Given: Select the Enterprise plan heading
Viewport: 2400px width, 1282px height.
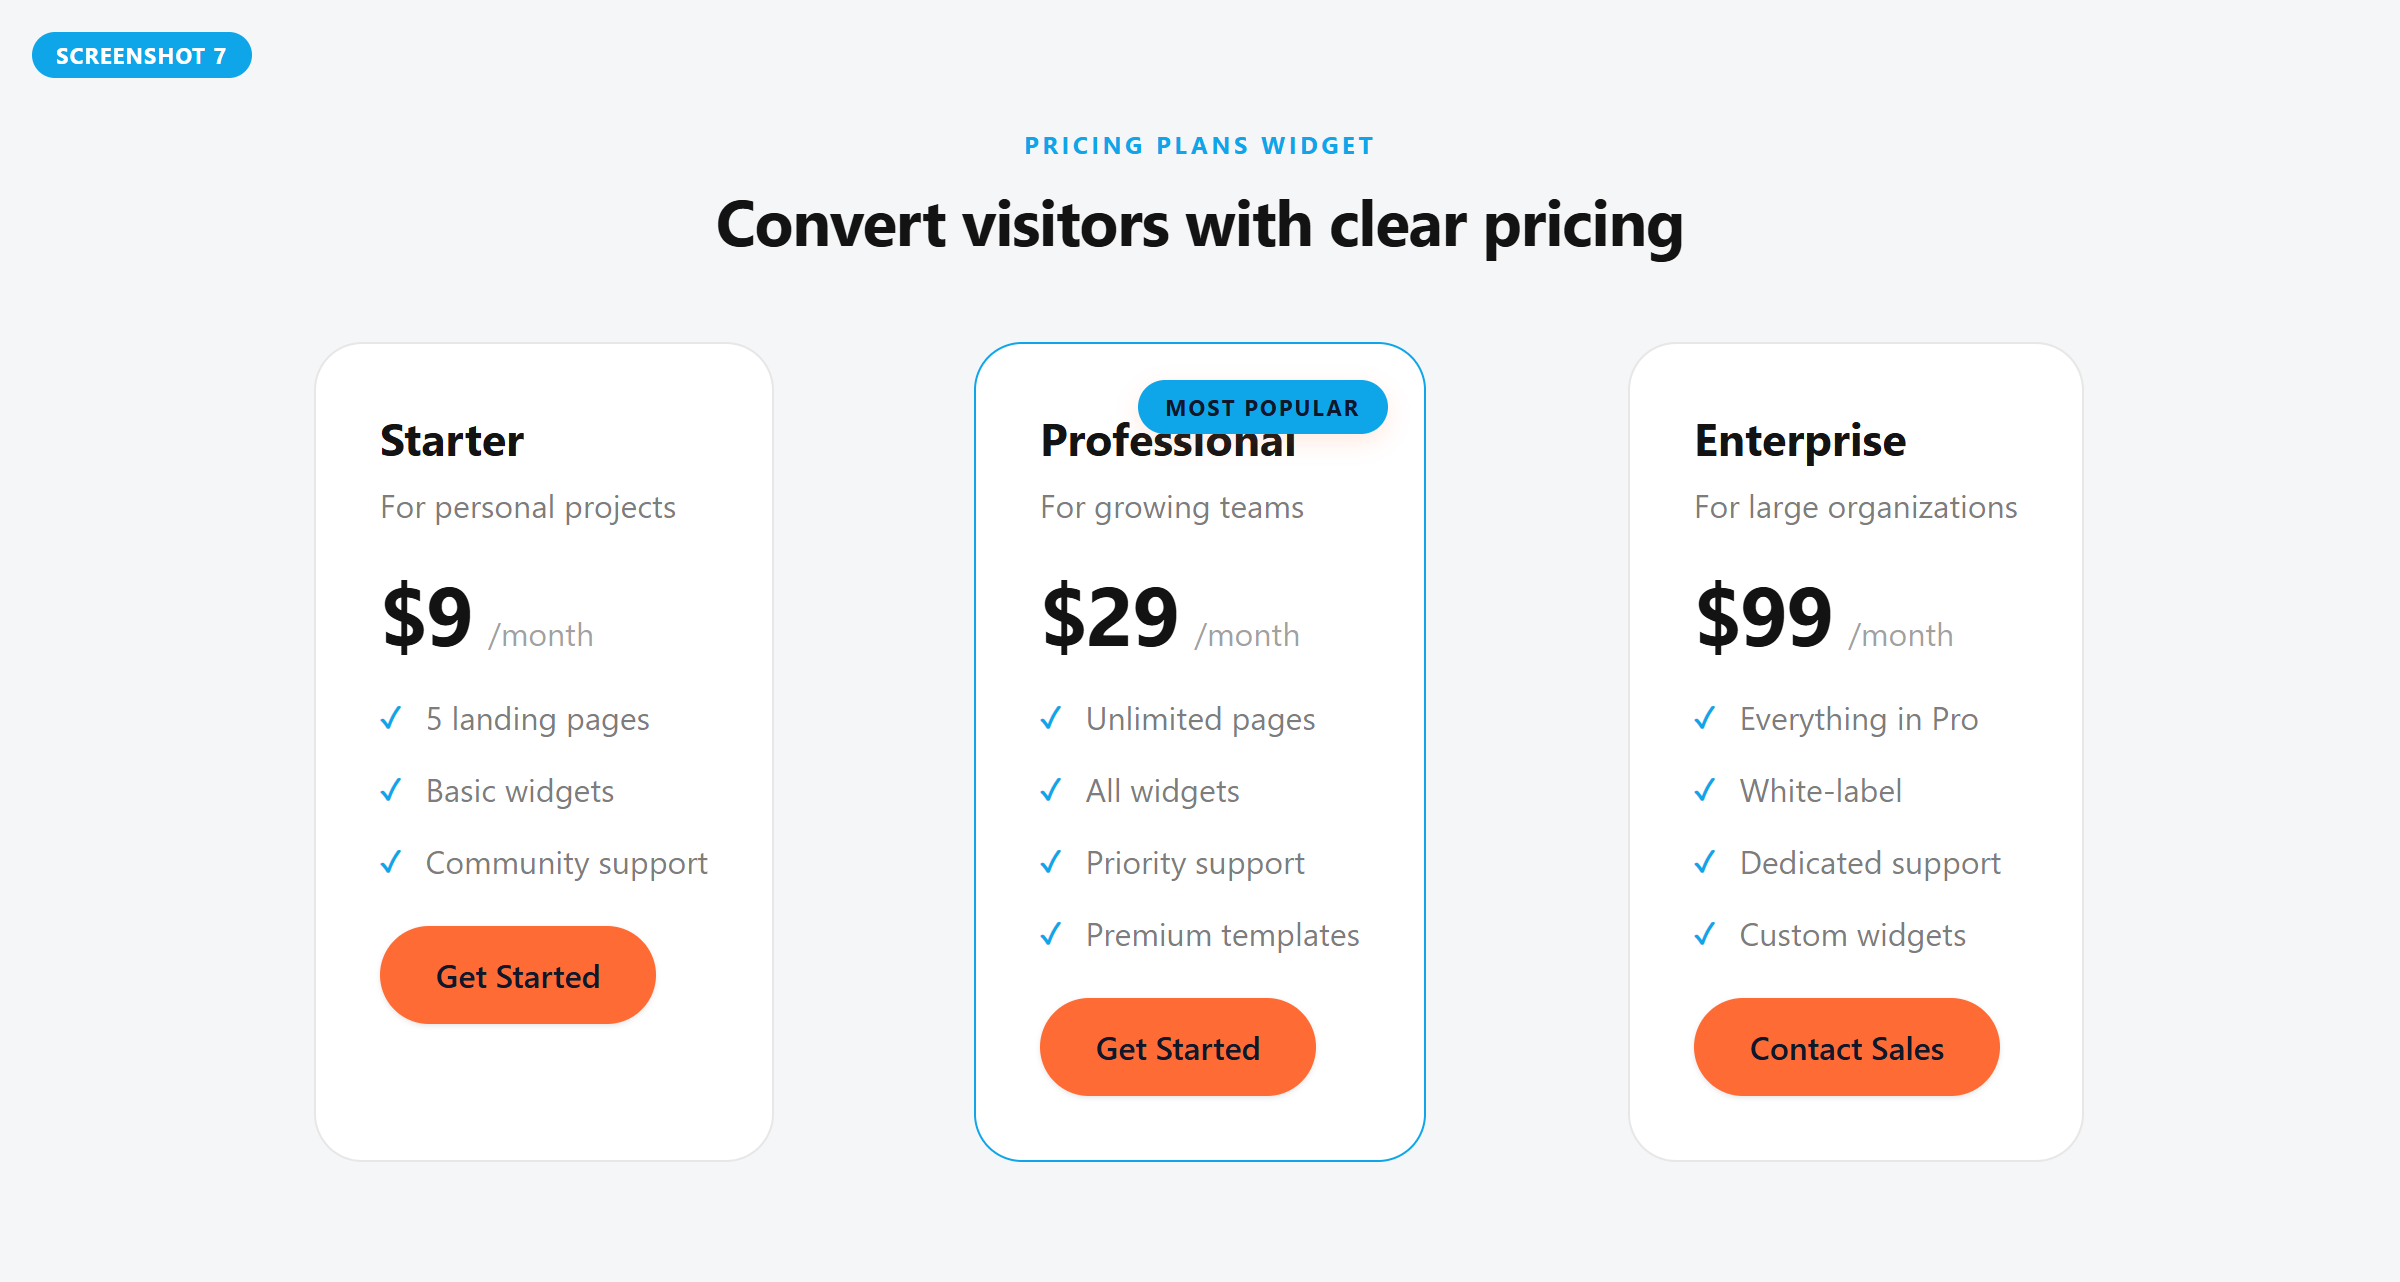Looking at the screenshot, I should 1799,439.
